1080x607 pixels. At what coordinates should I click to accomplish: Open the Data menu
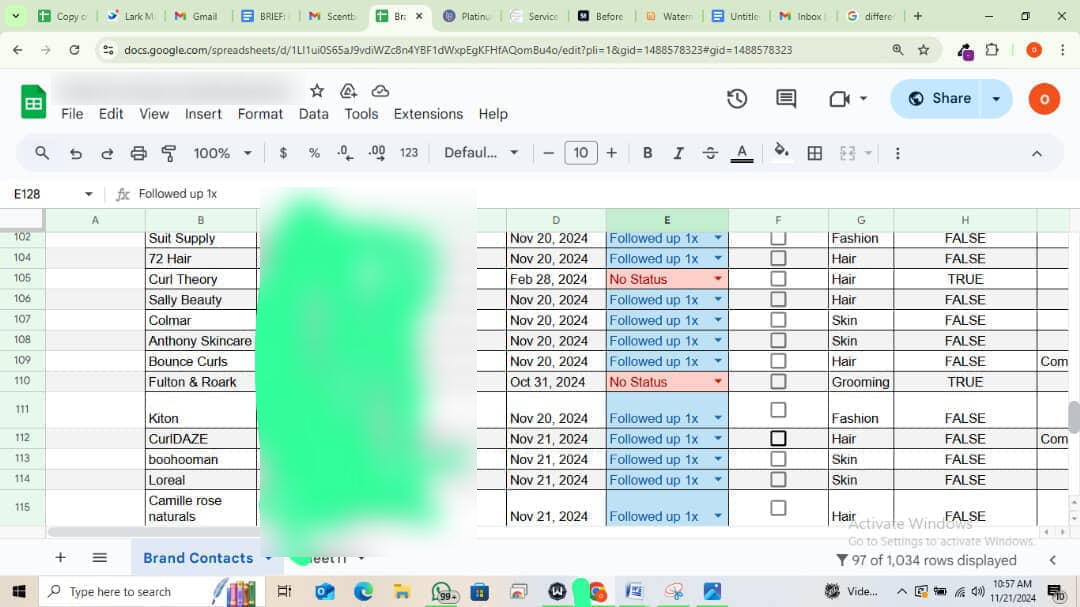[x=313, y=114]
